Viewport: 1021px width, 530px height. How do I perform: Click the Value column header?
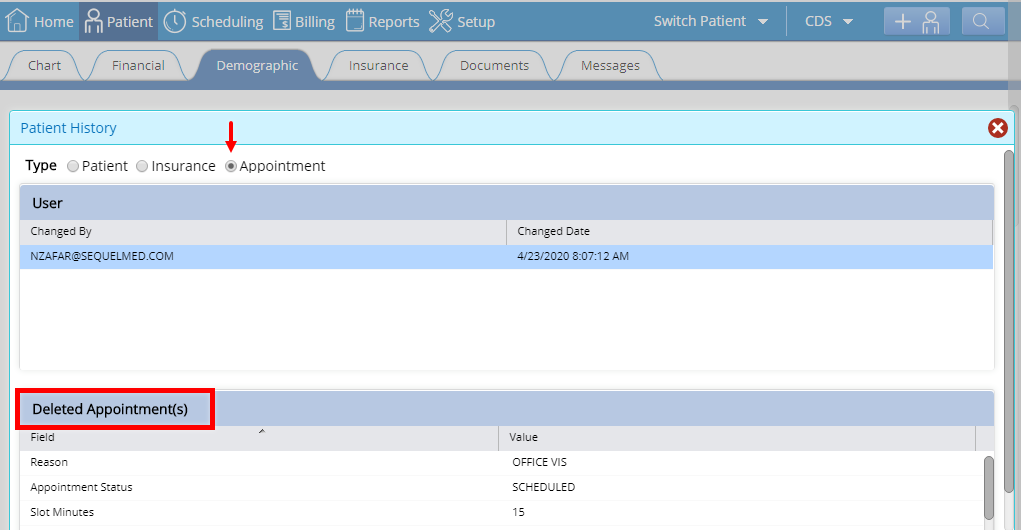tap(737, 438)
